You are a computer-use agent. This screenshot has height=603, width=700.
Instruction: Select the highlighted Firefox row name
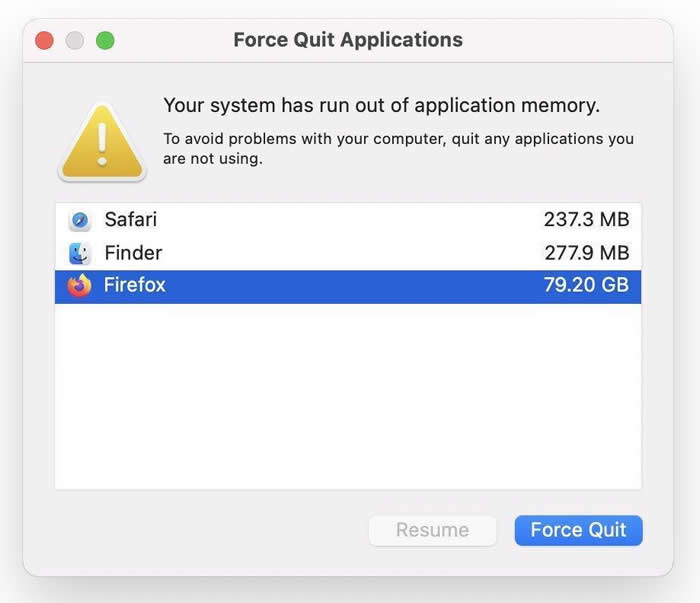[x=135, y=286]
